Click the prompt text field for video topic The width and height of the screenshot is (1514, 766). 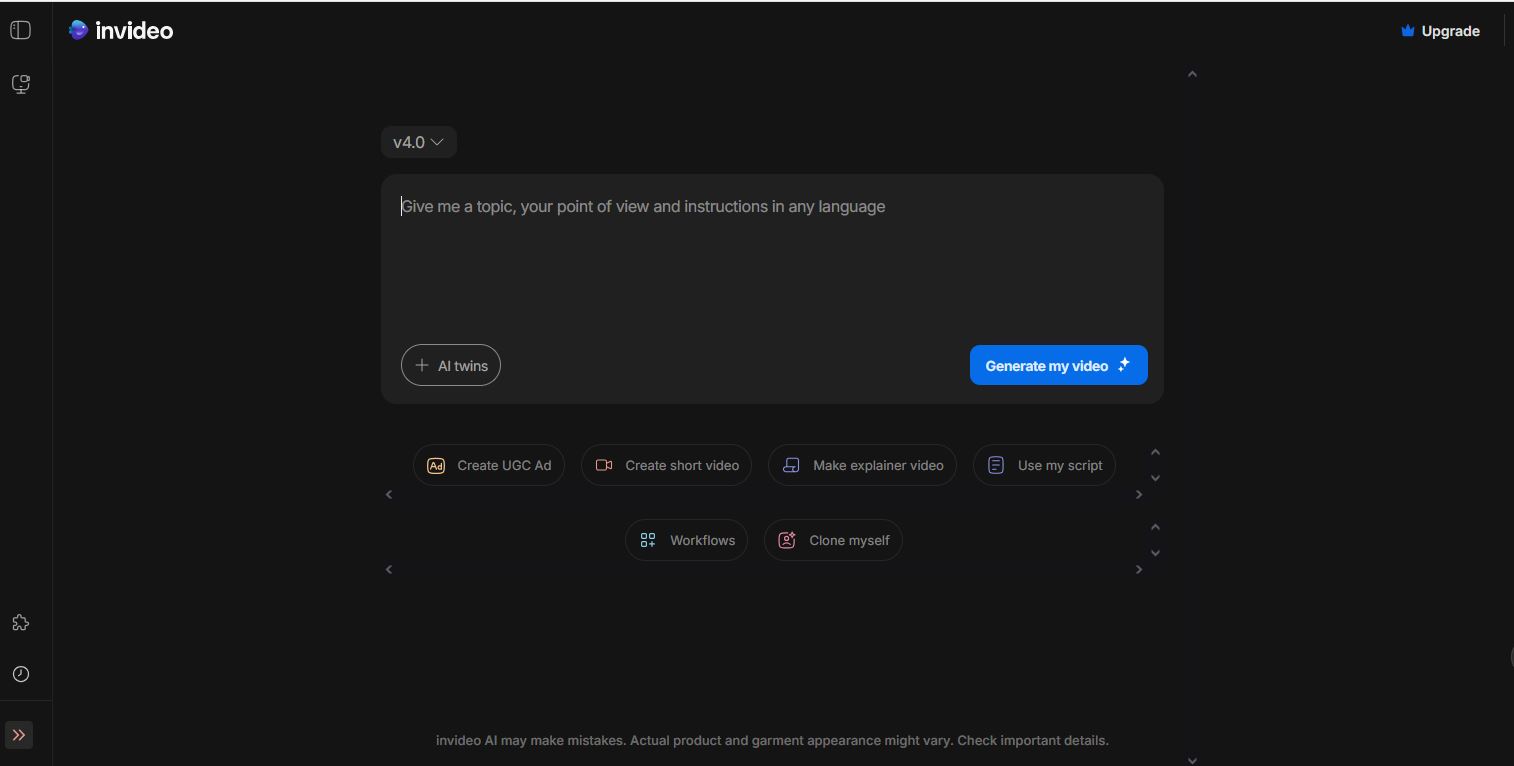point(770,260)
